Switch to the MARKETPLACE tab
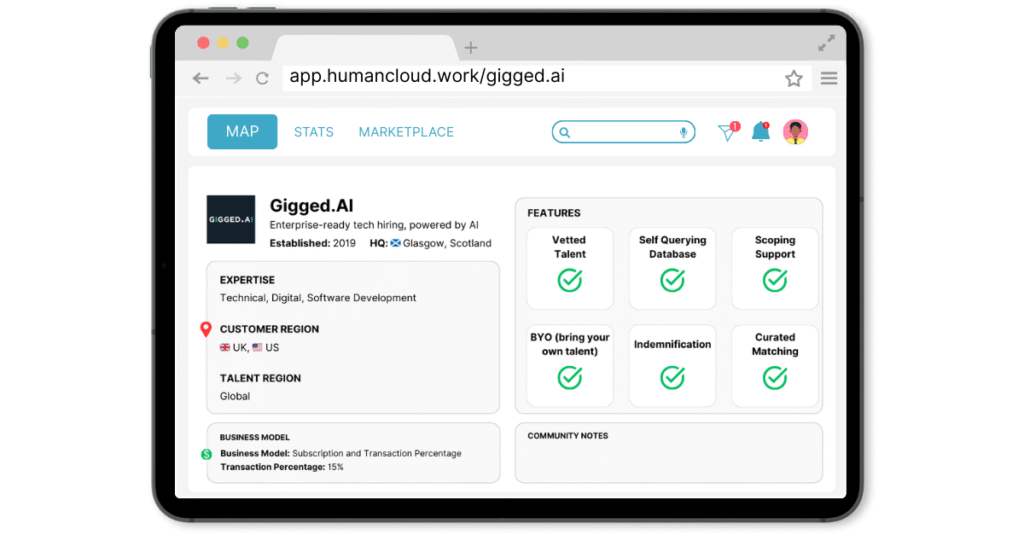The image size is (1024, 535). click(406, 132)
